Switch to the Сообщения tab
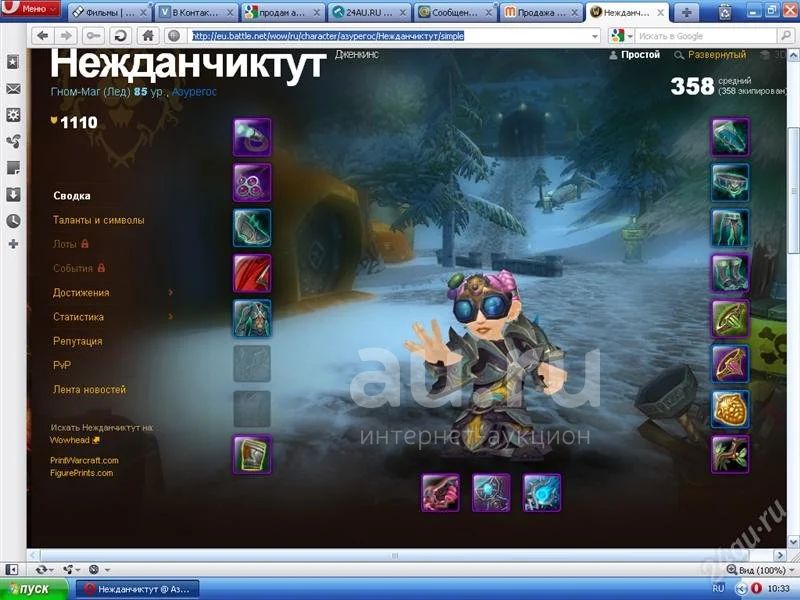Image resolution: width=800 pixels, height=600 pixels. point(456,13)
